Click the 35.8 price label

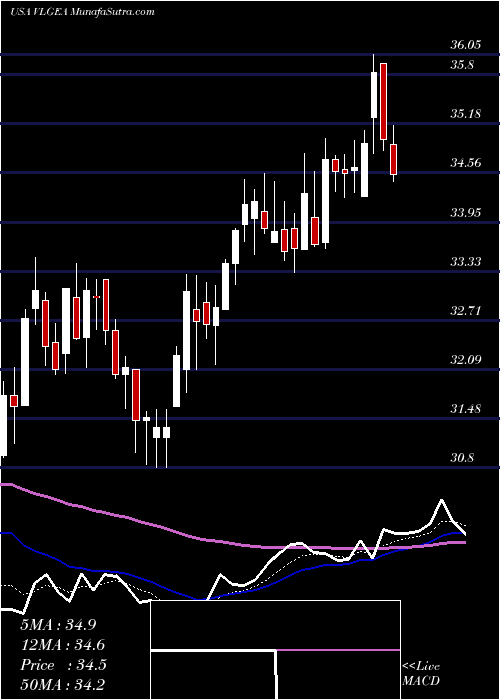462,65
